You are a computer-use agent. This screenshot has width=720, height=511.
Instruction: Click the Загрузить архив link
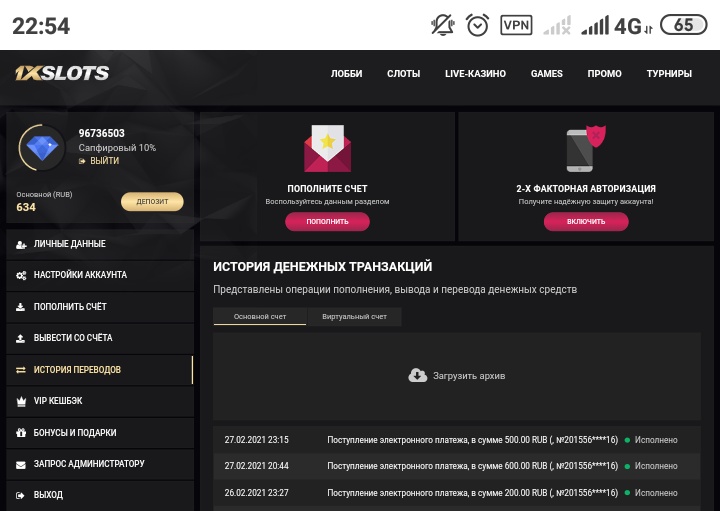(x=469, y=376)
